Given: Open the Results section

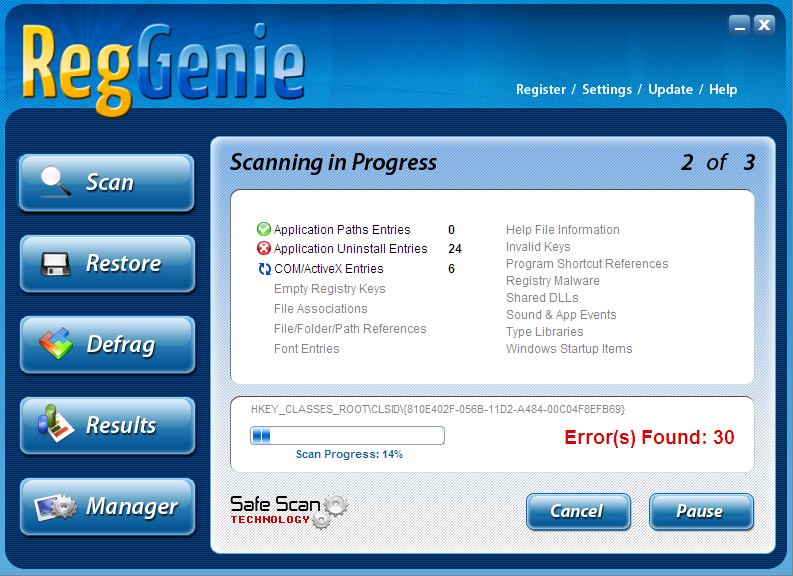Looking at the screenshot, I should 107,425.
